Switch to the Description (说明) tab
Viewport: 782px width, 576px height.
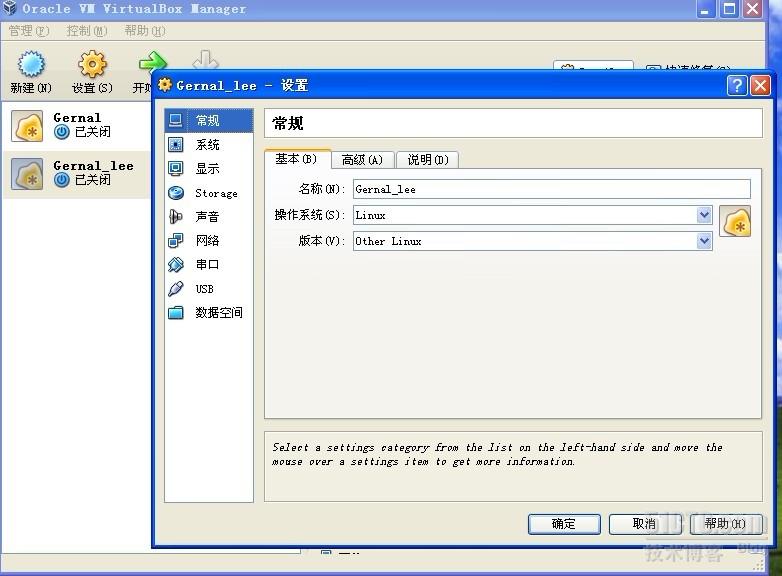(427, 160)
